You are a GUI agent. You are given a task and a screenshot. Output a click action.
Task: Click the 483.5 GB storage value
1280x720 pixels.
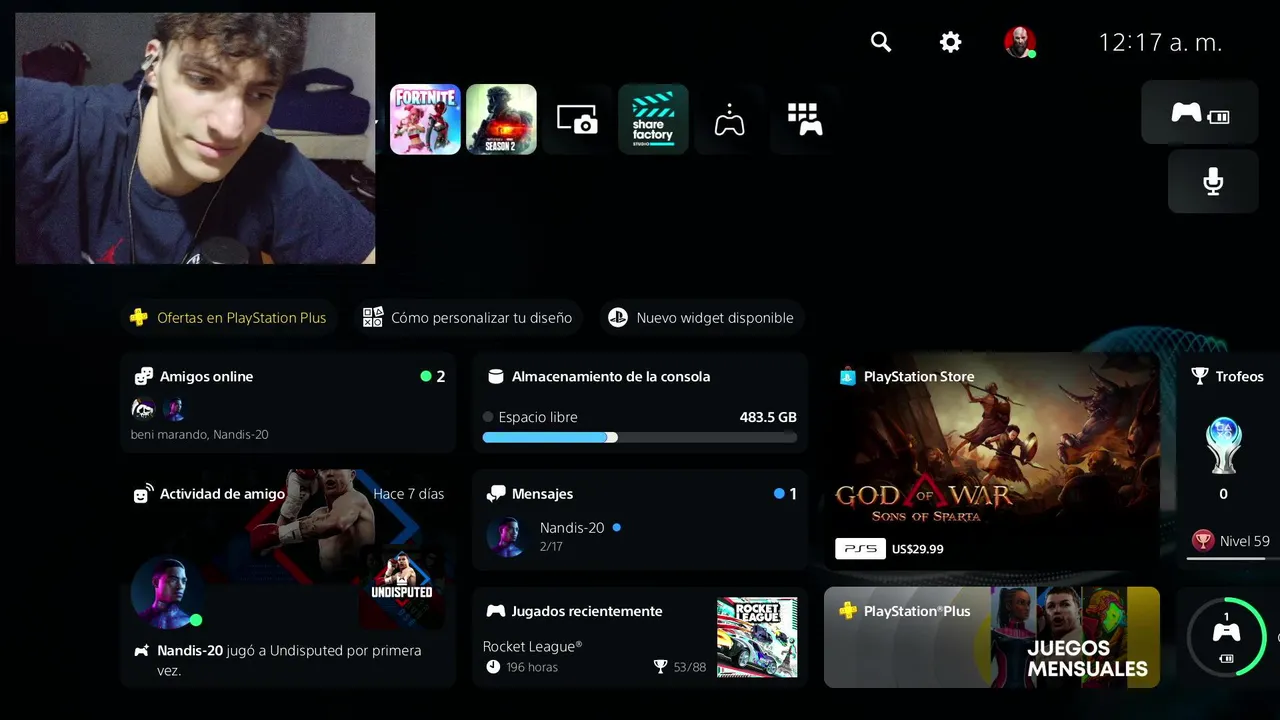click(x=768, y=417)
